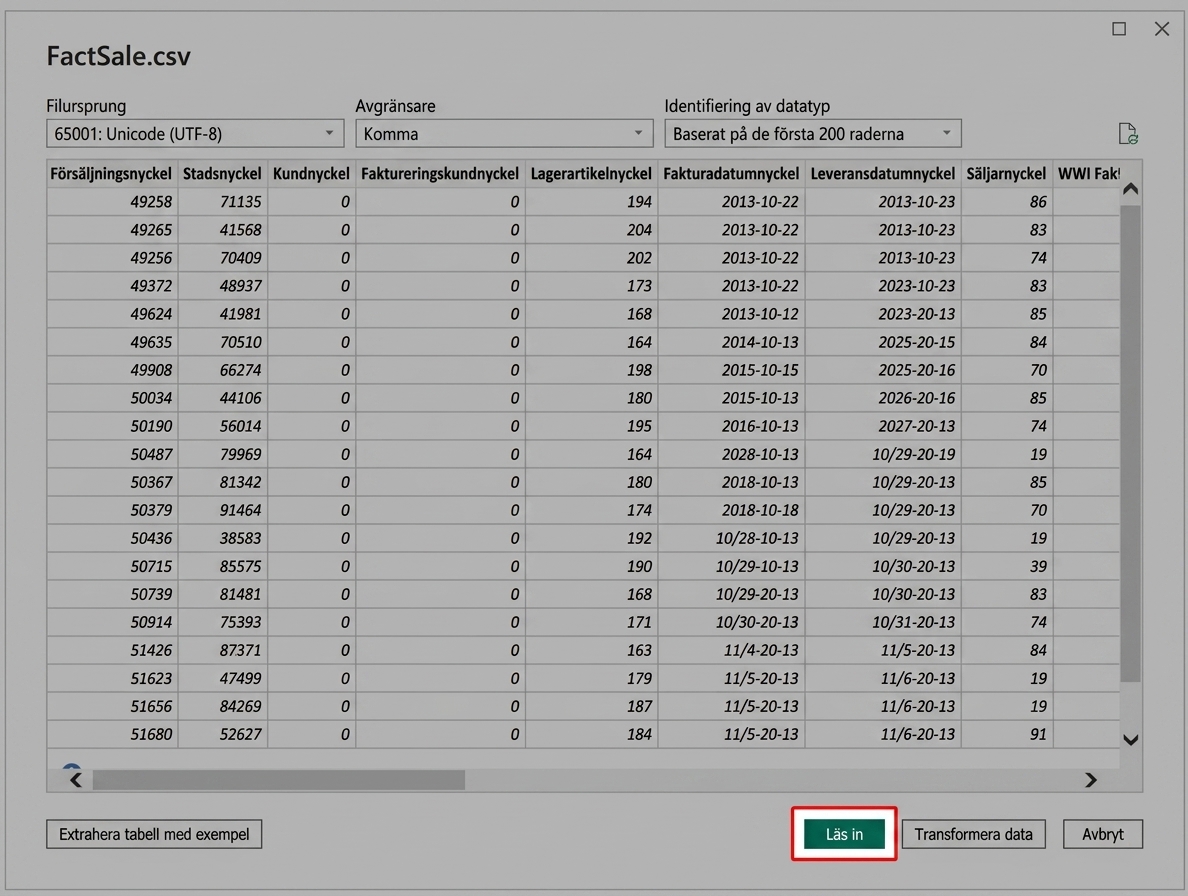Click cell value 41568

click(x=241, y=229)
